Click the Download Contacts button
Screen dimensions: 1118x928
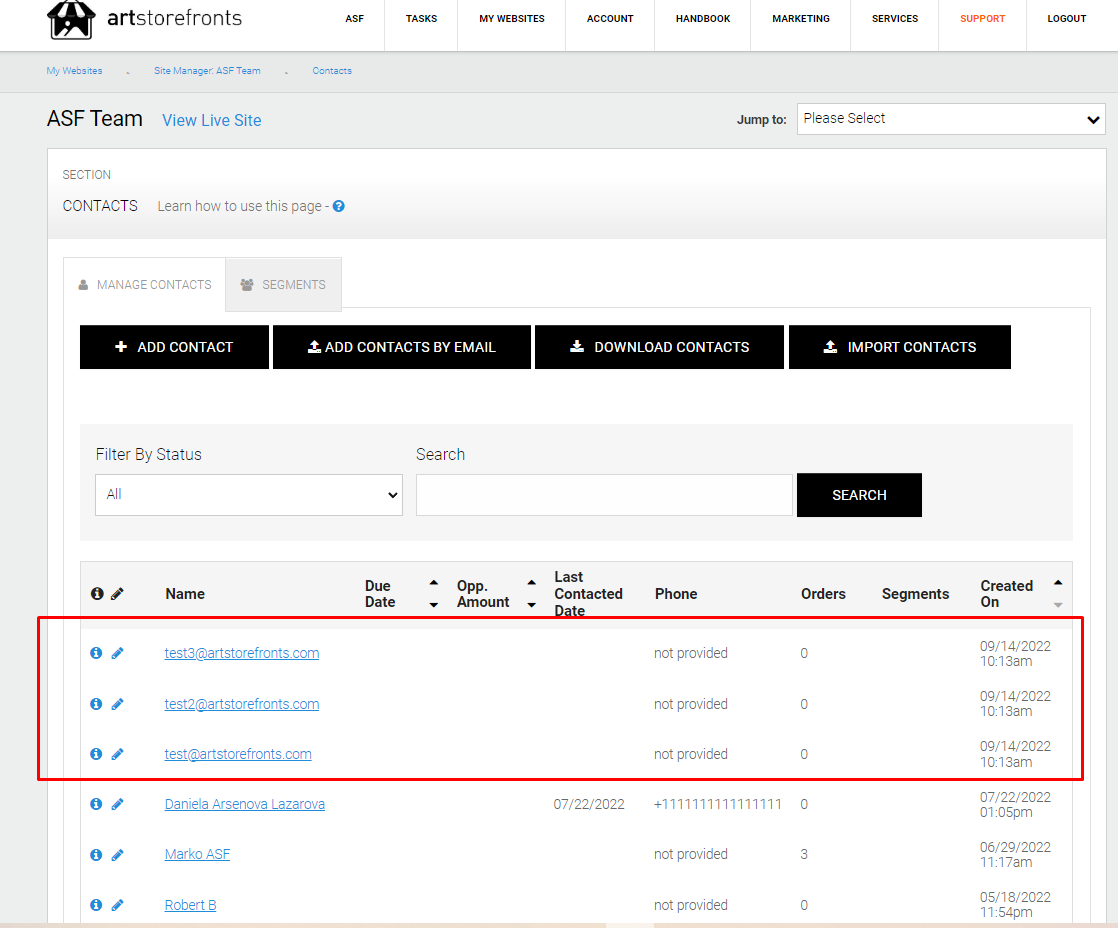point(660,347)
